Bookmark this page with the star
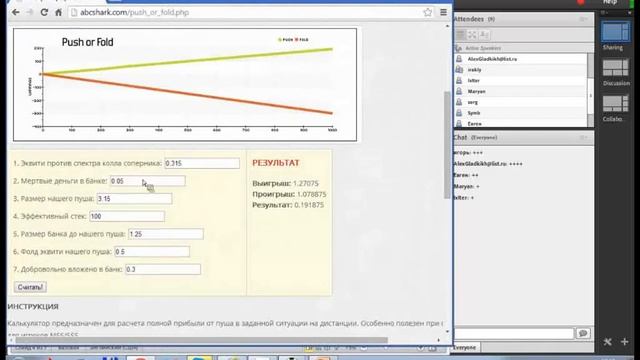 427,12
